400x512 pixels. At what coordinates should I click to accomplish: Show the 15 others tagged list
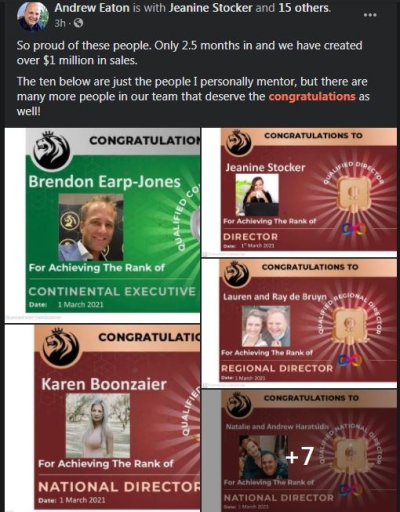coord(304,8)
